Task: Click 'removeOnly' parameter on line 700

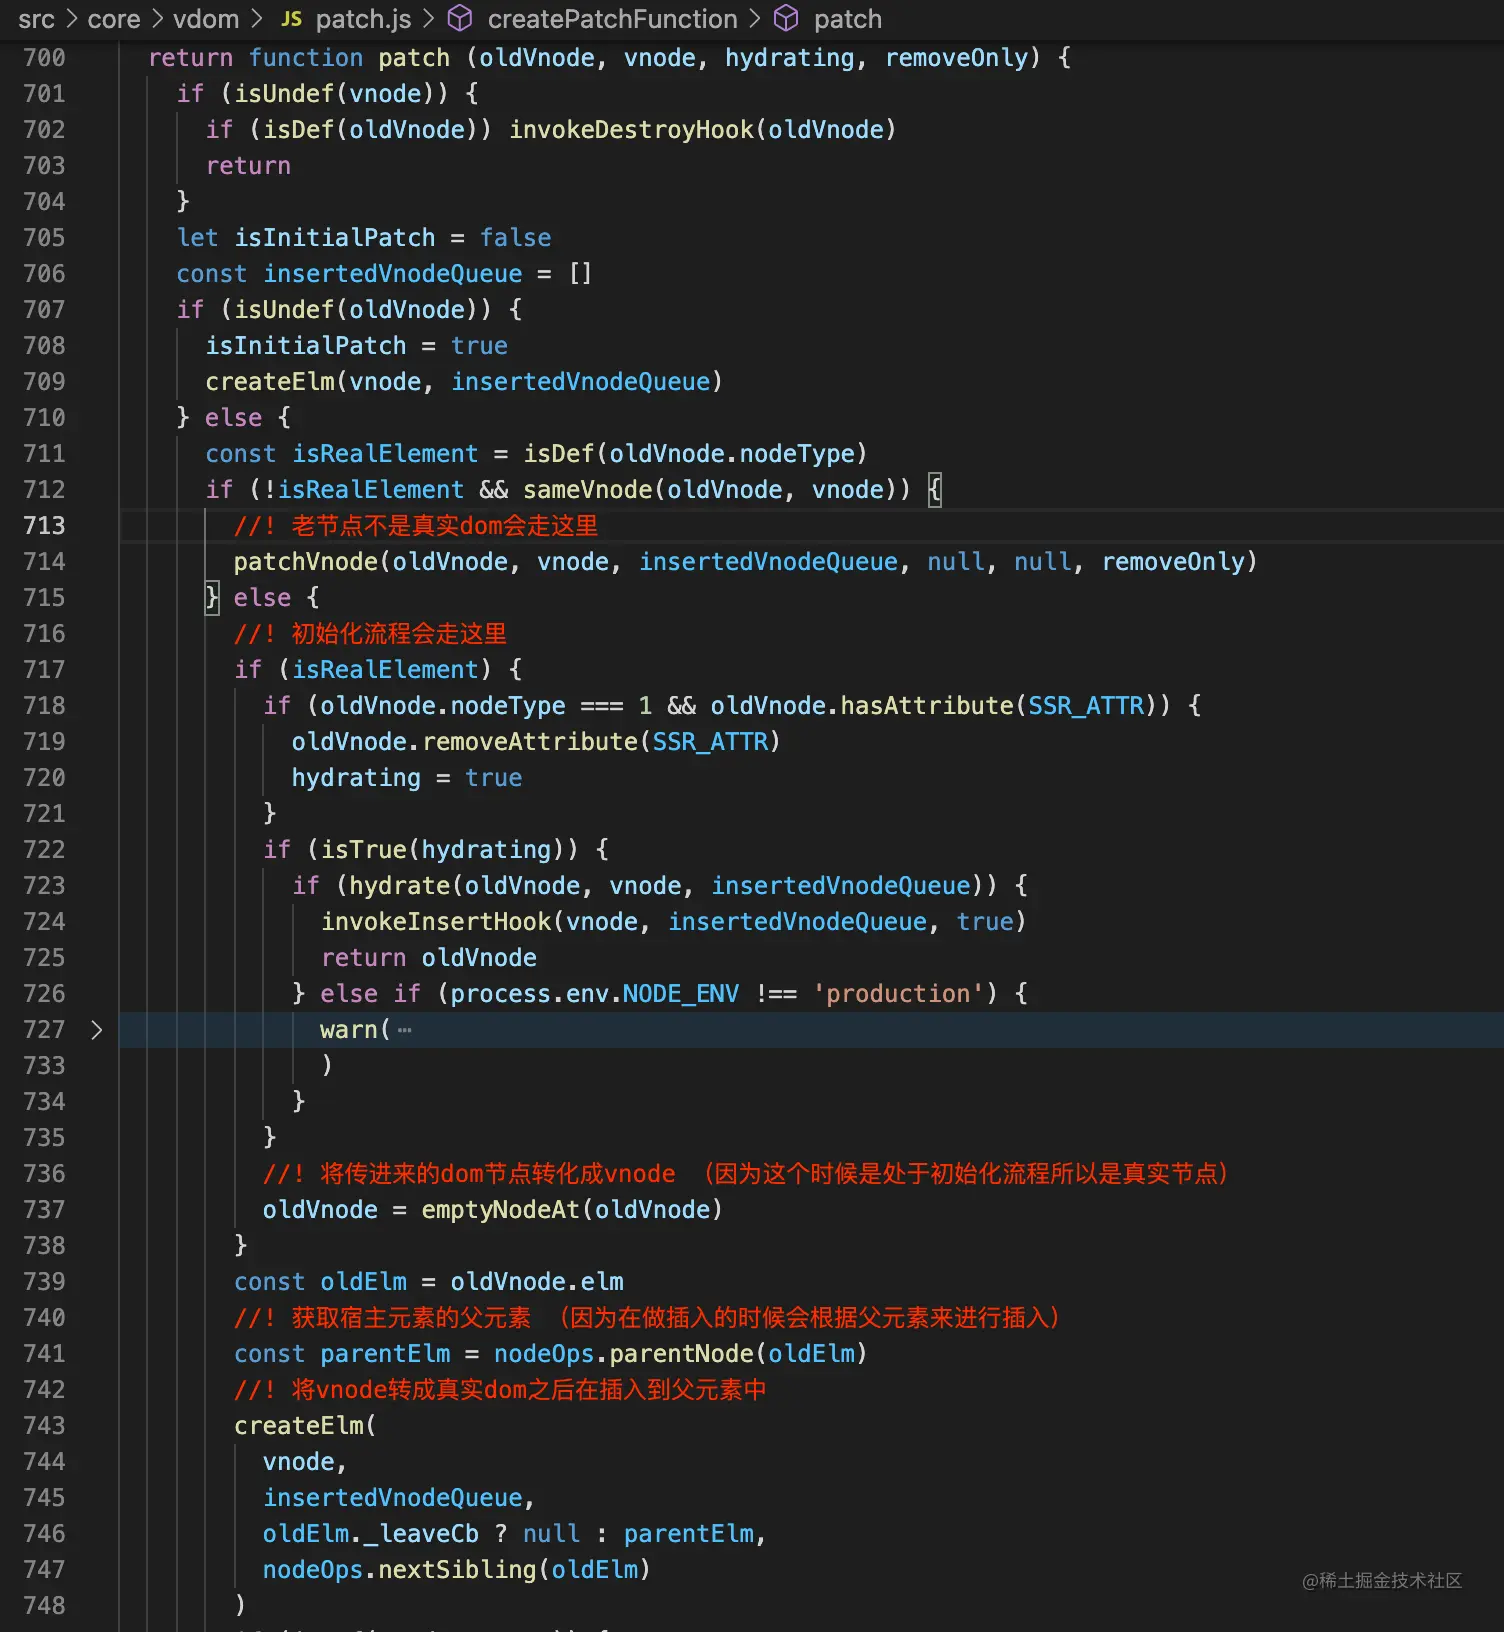Action: click(x=957, y=58)
